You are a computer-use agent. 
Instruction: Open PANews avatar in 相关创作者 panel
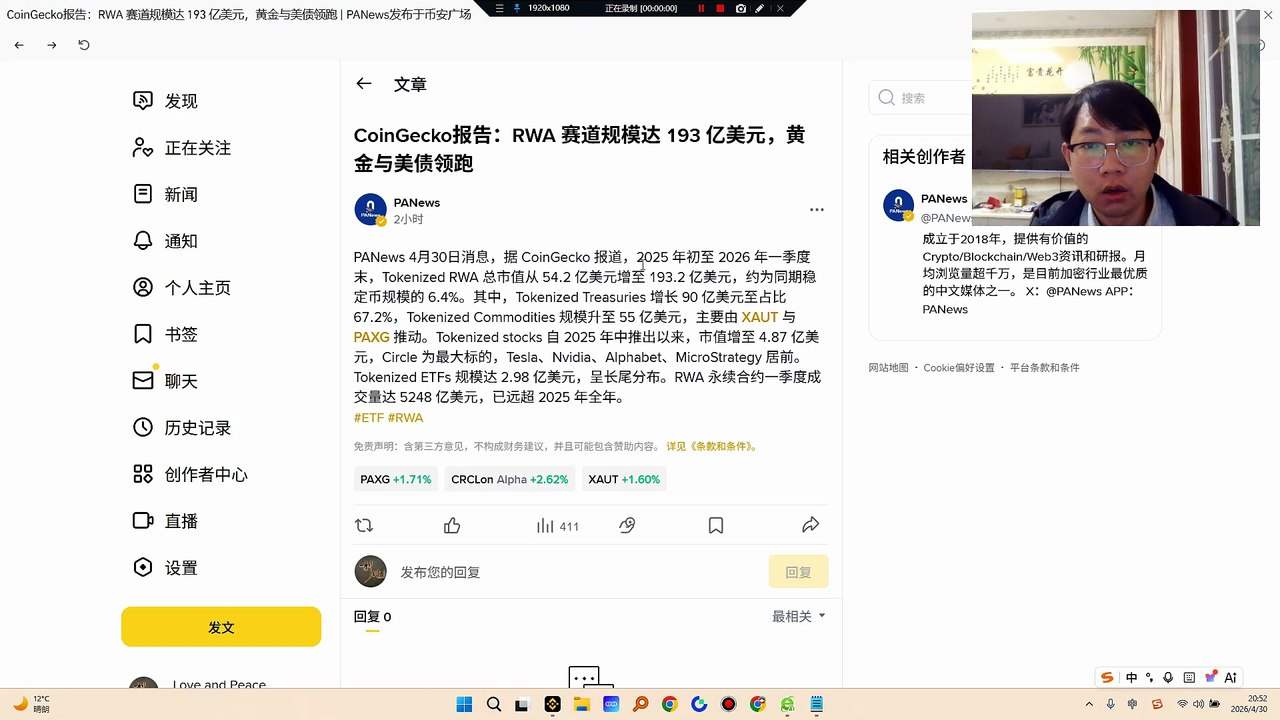click(x=898, y=205)
